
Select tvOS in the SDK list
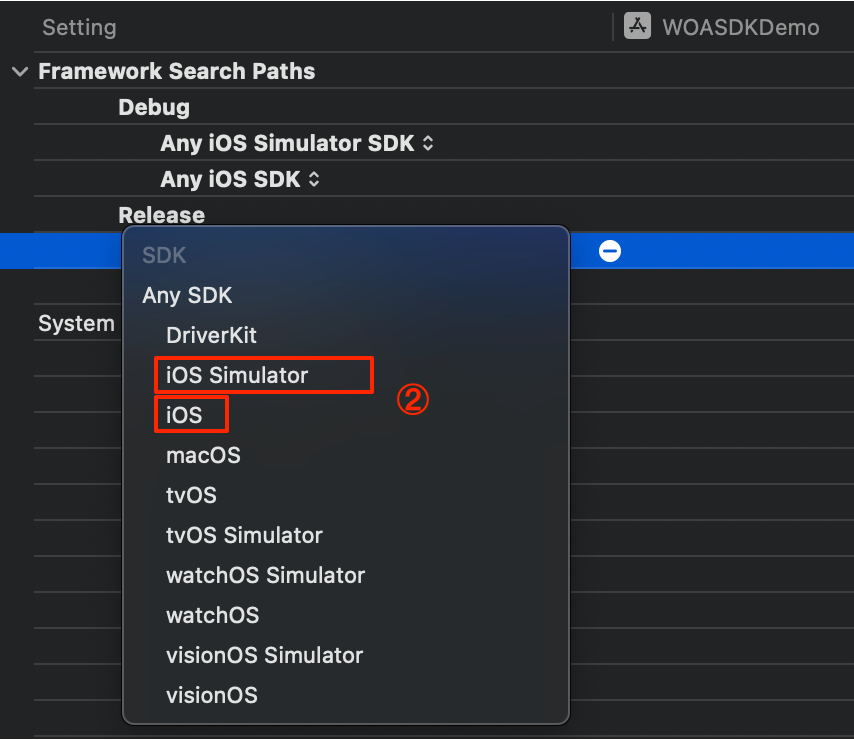click(191, 495)
